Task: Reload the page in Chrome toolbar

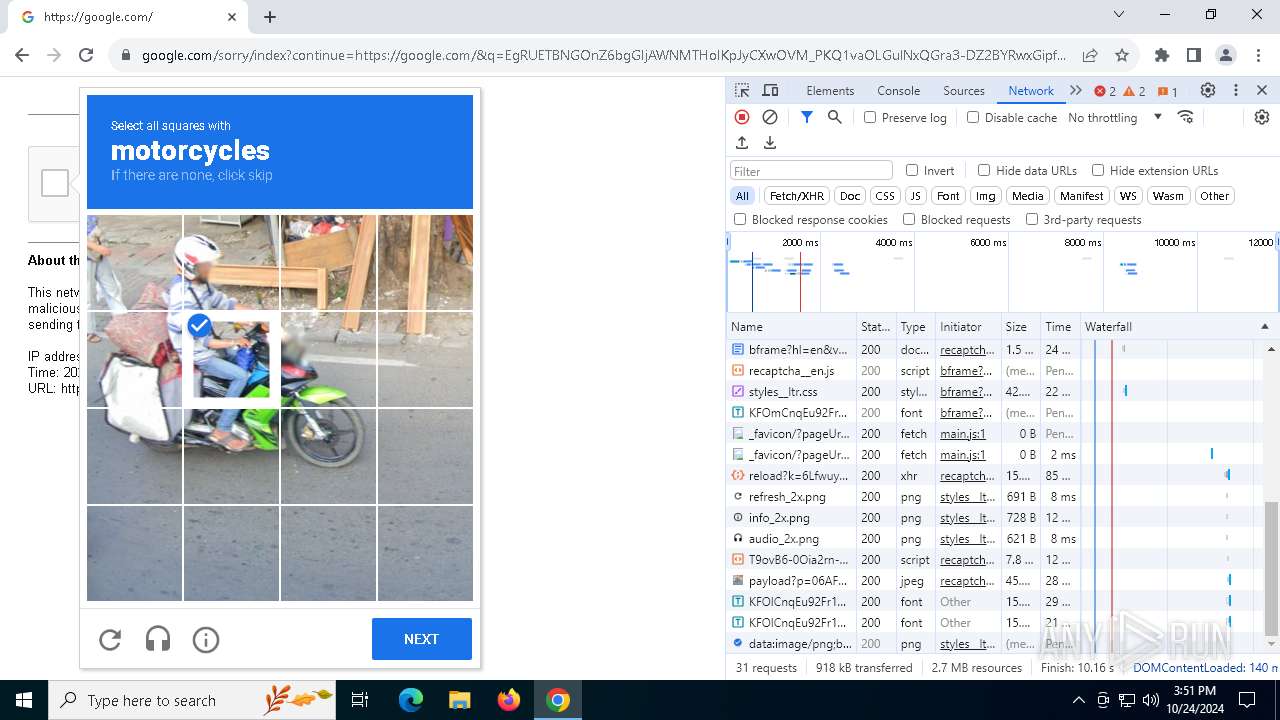Action: pos(86,56)
